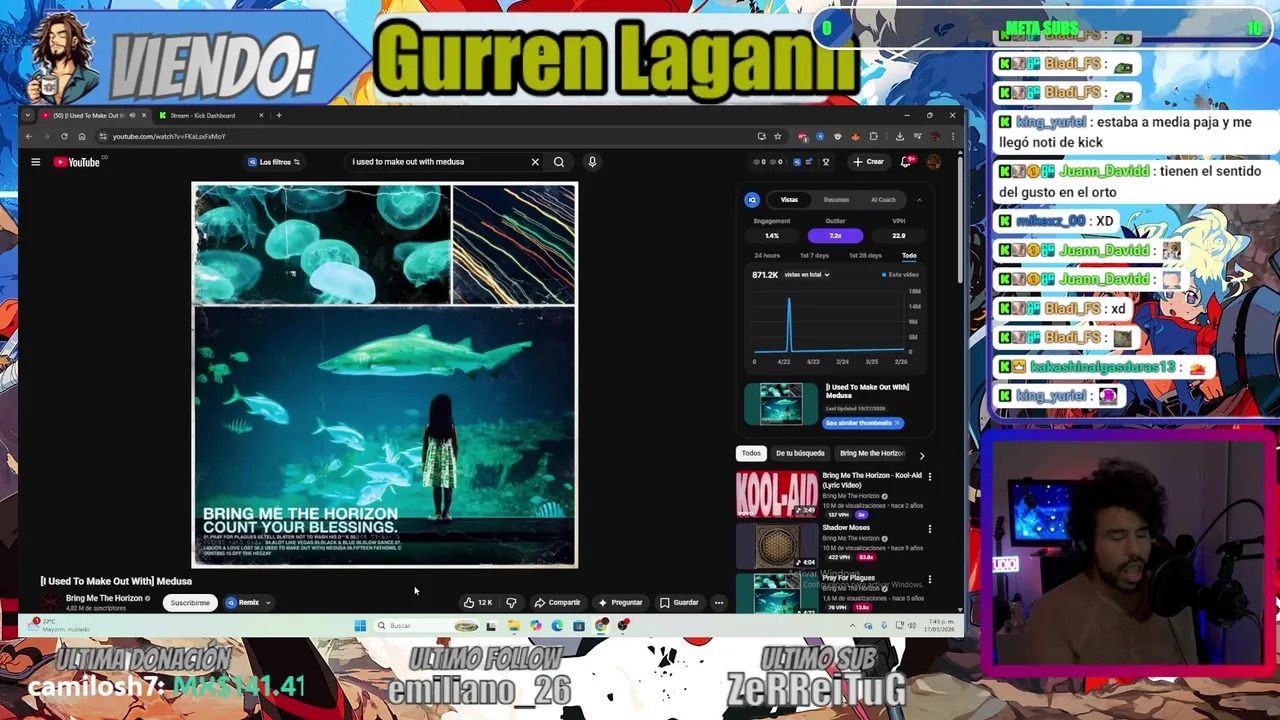
Task: Open the taskbar clock and date
Action: (941, 626)
